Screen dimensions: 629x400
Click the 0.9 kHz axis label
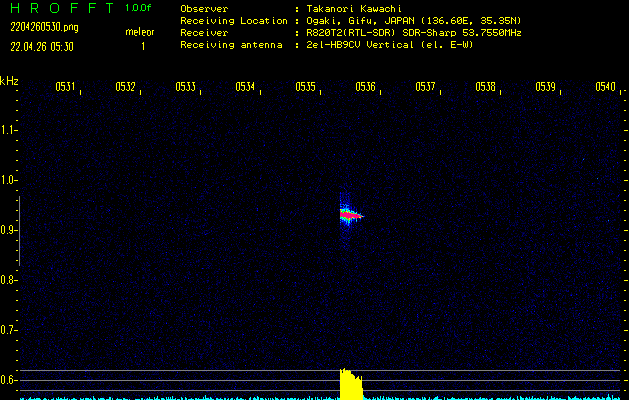coord(8,230)
